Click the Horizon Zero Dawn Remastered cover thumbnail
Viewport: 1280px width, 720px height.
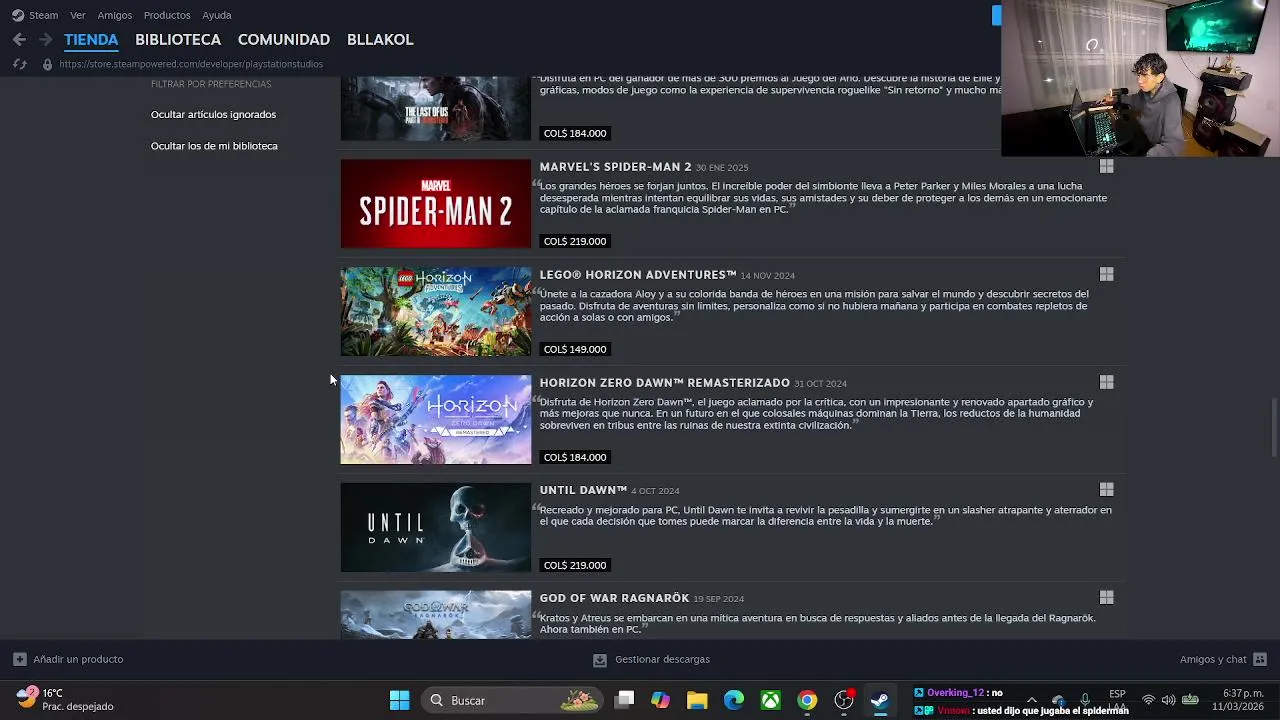click(x=436, y=419)
